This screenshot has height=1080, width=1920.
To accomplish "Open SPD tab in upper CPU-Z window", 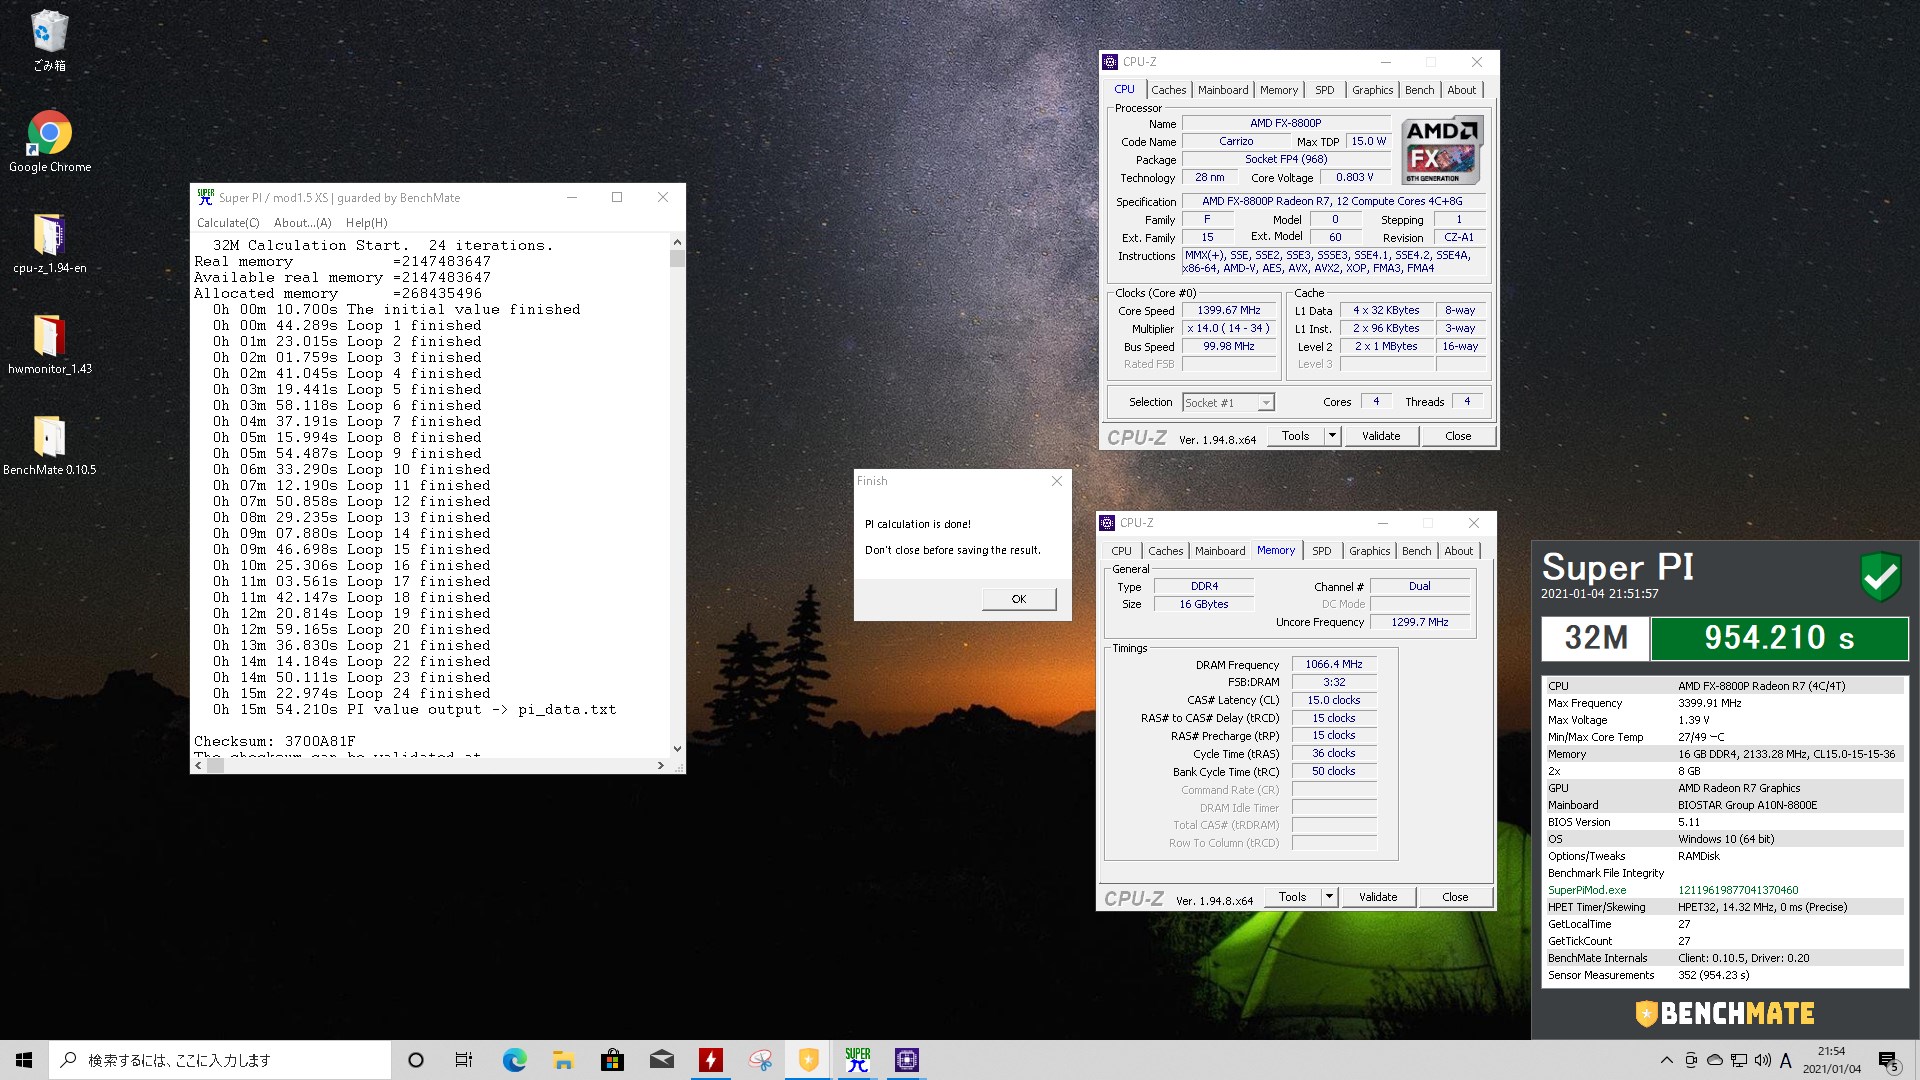I will click(x=1324, y=90).
